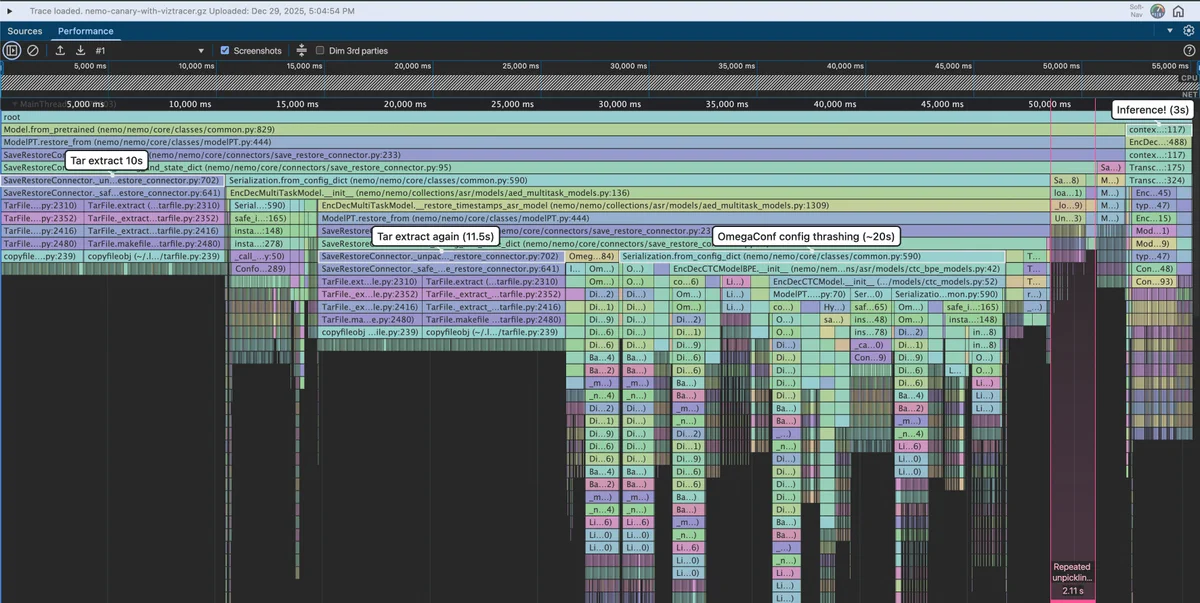Select the _call_...y:50) flame entry
1200x603 pixels.
(261, 256)
